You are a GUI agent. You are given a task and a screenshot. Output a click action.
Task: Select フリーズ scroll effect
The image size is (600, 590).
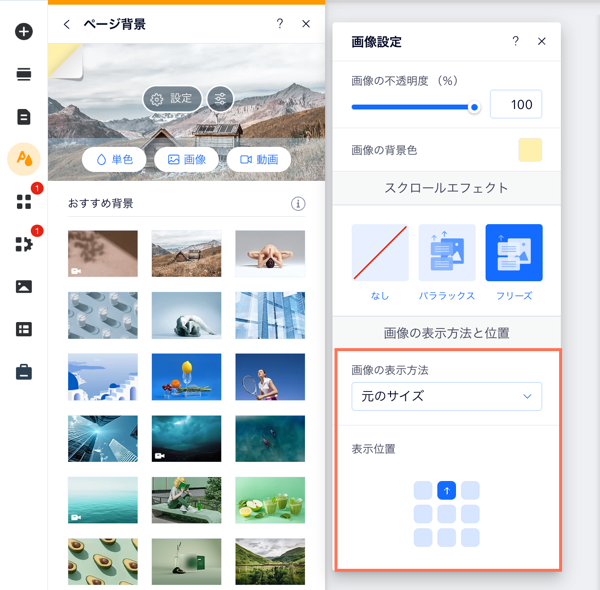click(x=514, y=253)
